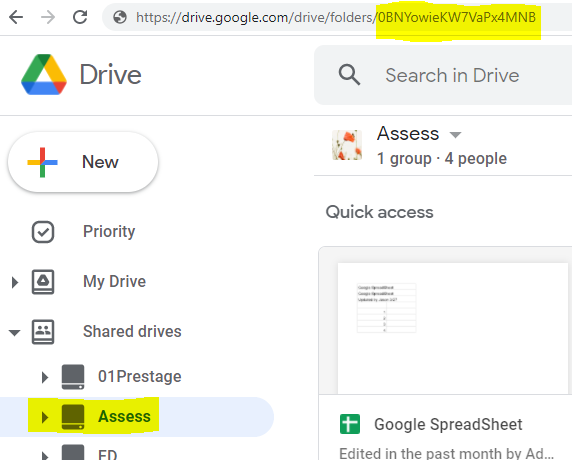This screenshot has width=572, height=460.
Task: Click the Google Drive logo
Action: coord(44,75)
